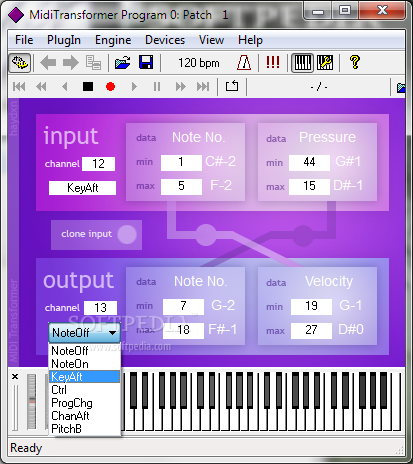Screen dimensions: 413x464
Task: Toggle the metronome icon
Action: pos(244,63)
